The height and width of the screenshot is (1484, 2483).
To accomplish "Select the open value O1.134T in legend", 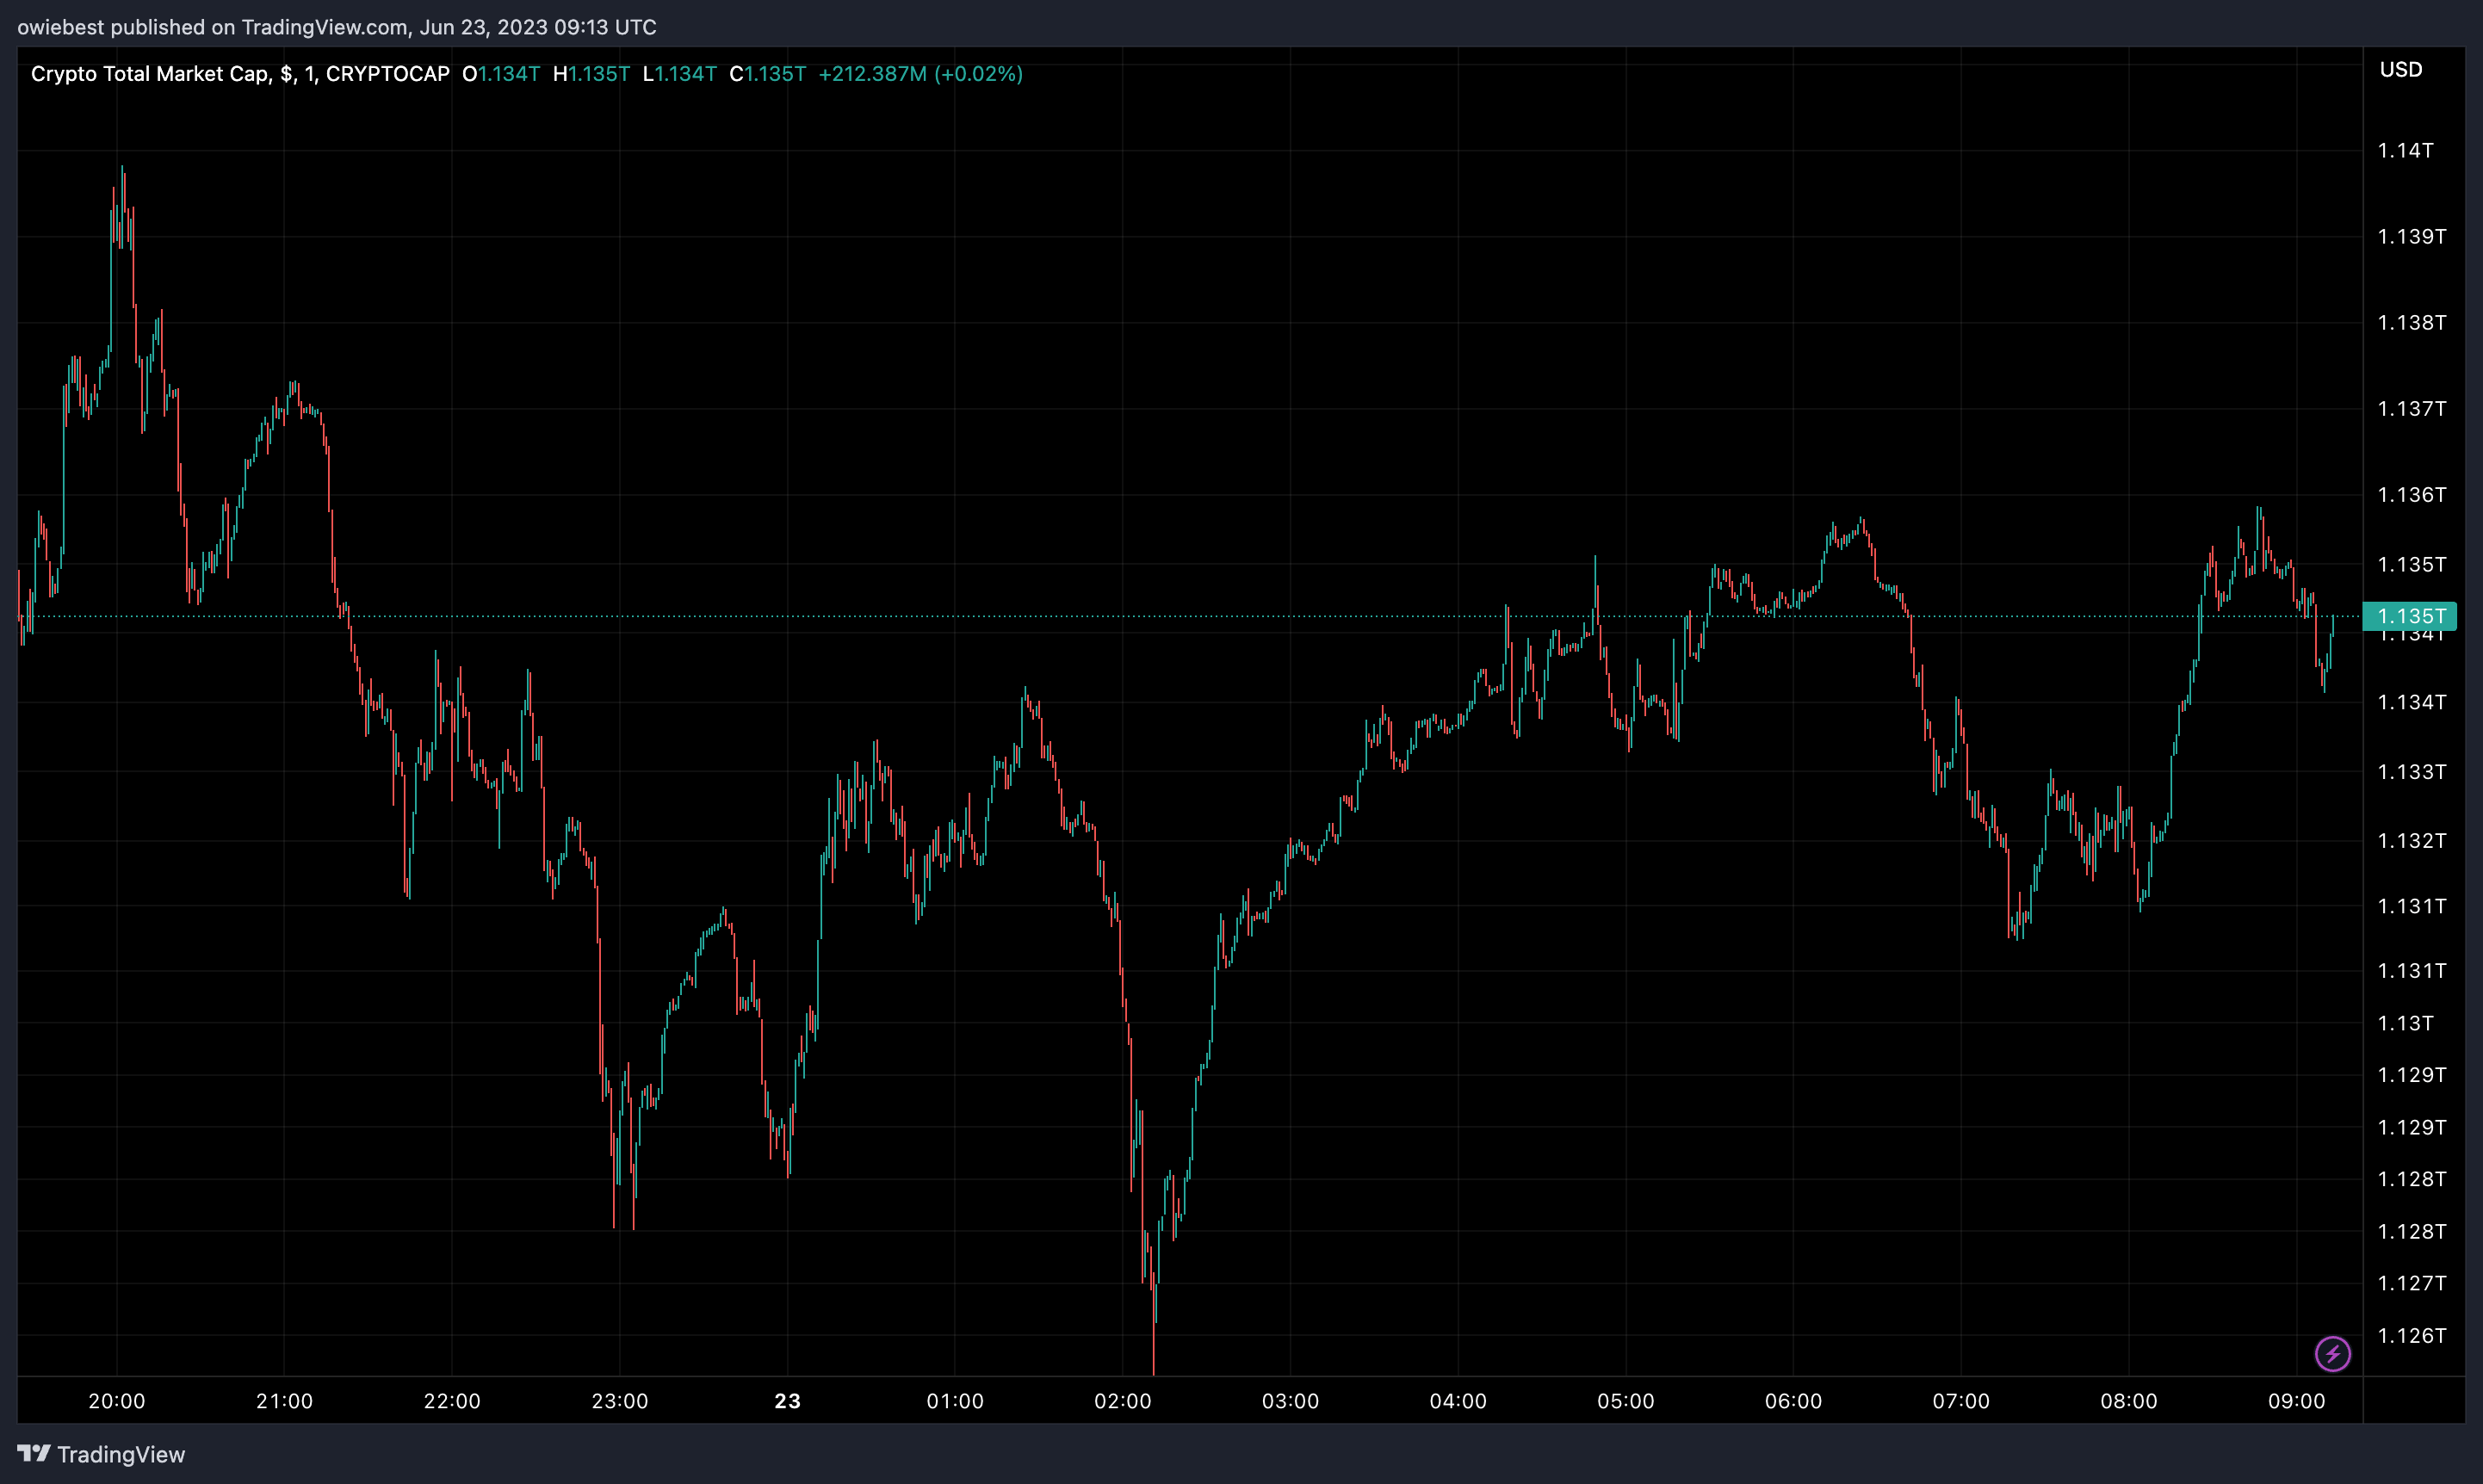I will 501,74.
